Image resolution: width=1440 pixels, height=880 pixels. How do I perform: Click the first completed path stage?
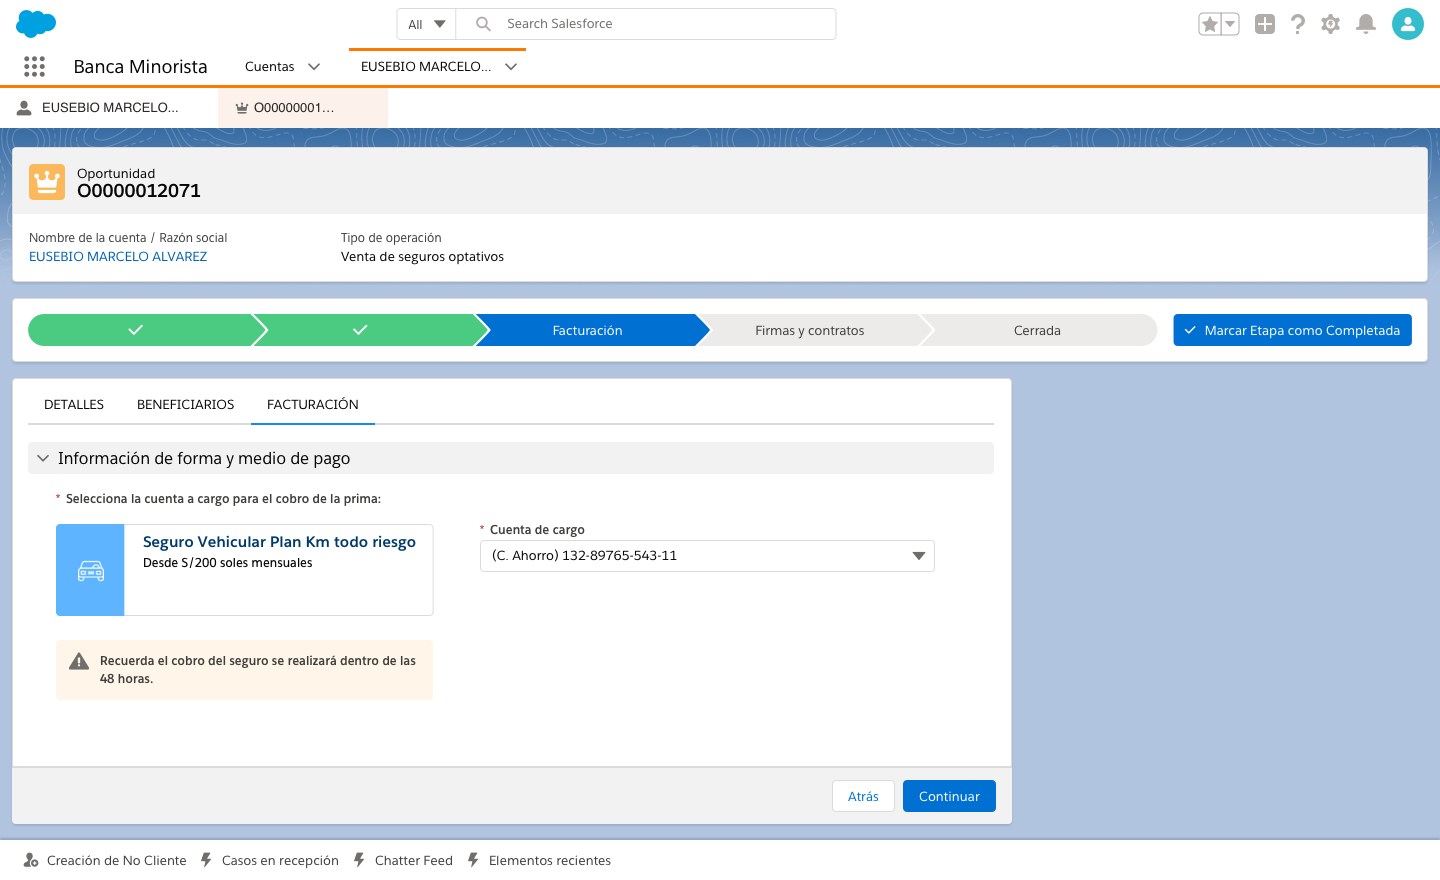point(140,330)
